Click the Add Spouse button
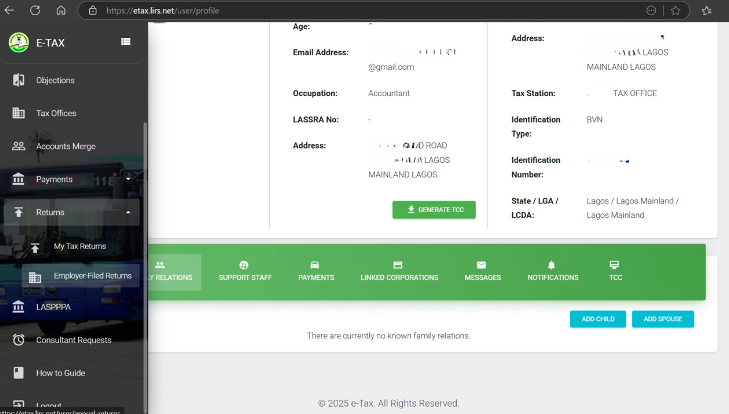 click(662, 319)
